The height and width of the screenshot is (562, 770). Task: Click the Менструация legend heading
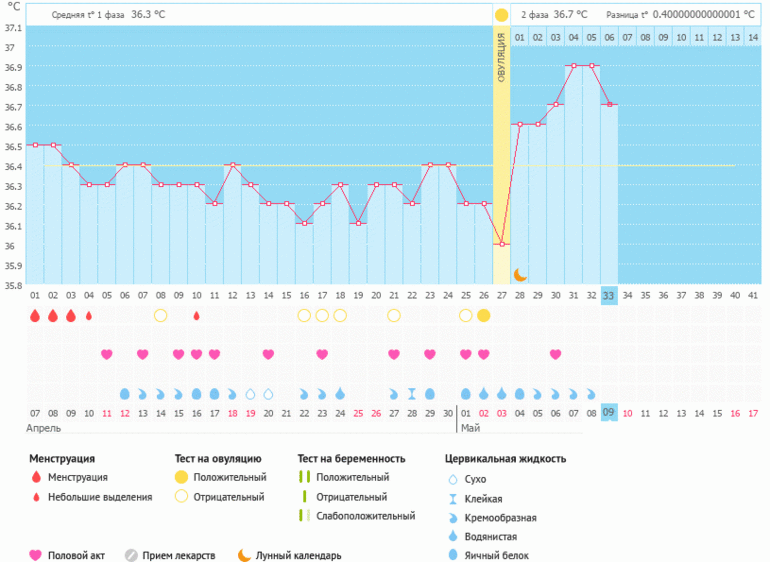tap(62, 459)
